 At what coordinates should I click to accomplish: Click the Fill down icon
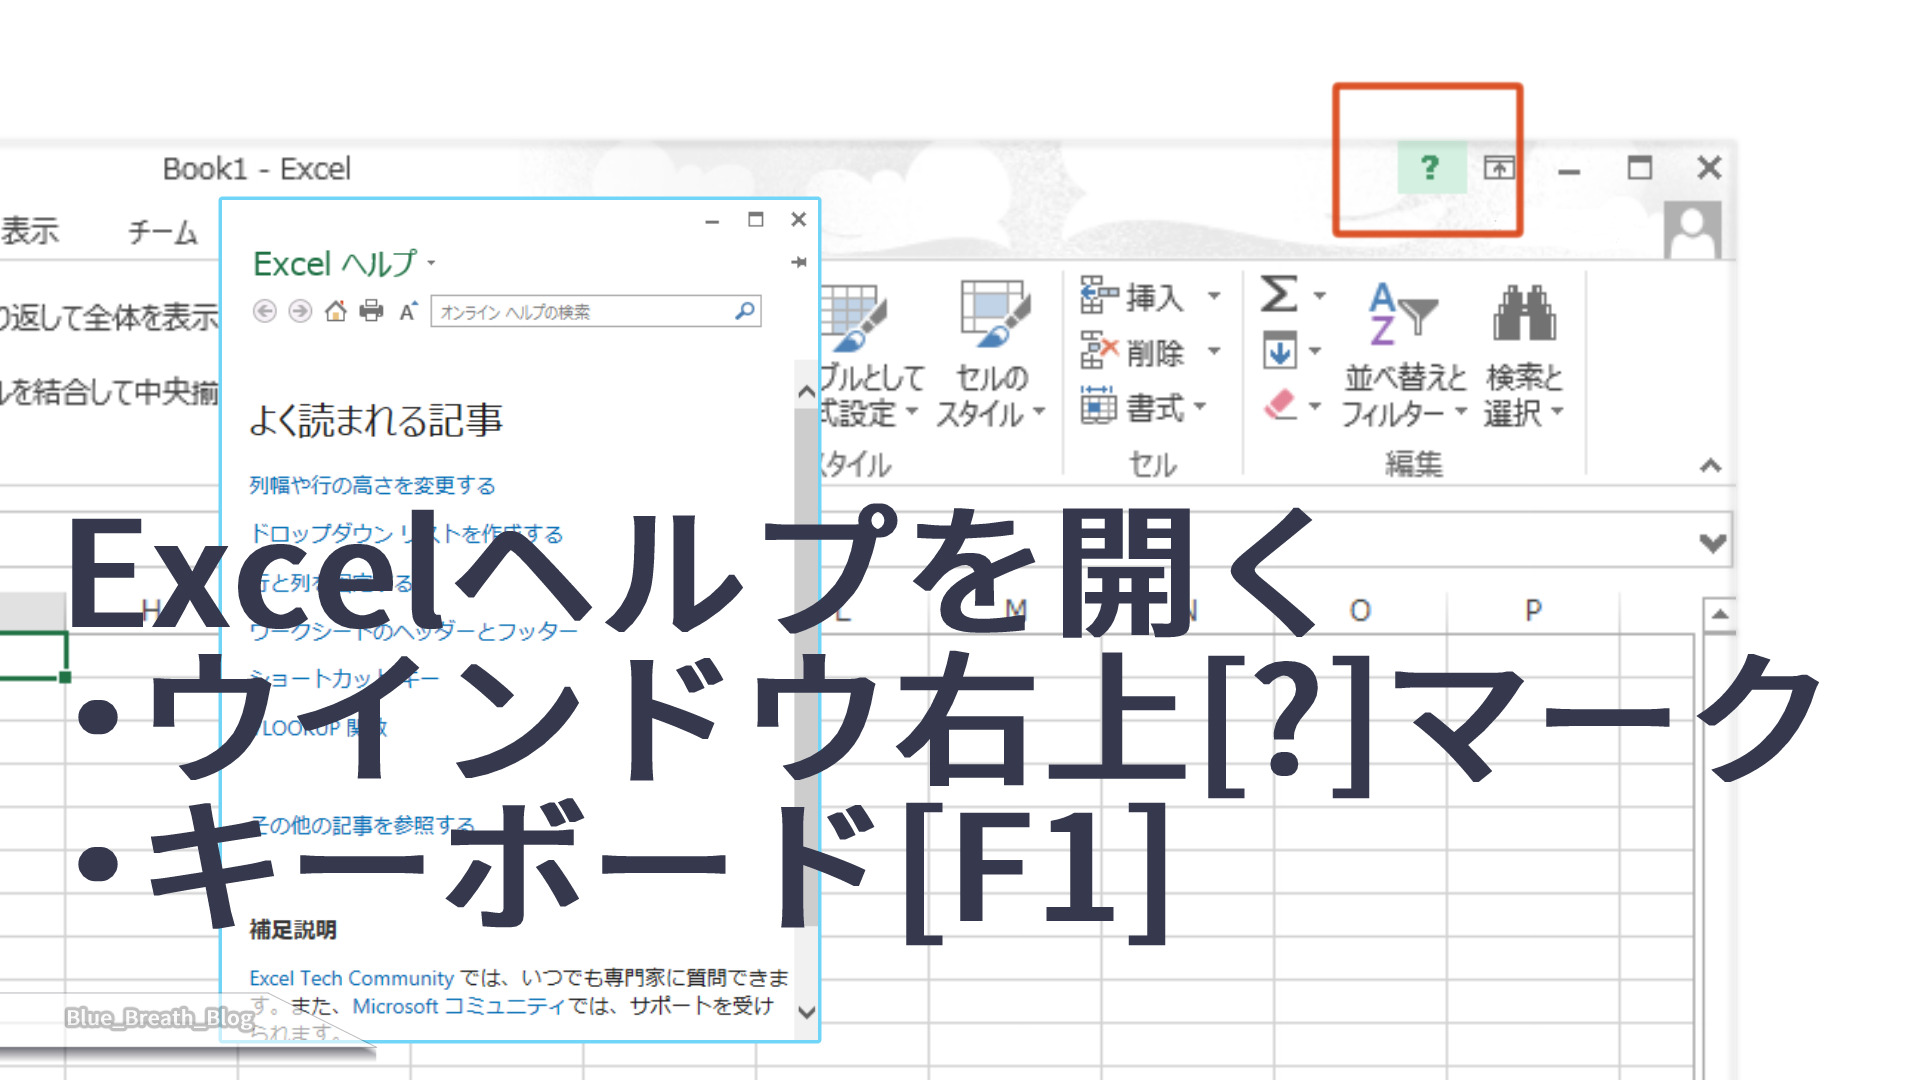point(1280,351)
